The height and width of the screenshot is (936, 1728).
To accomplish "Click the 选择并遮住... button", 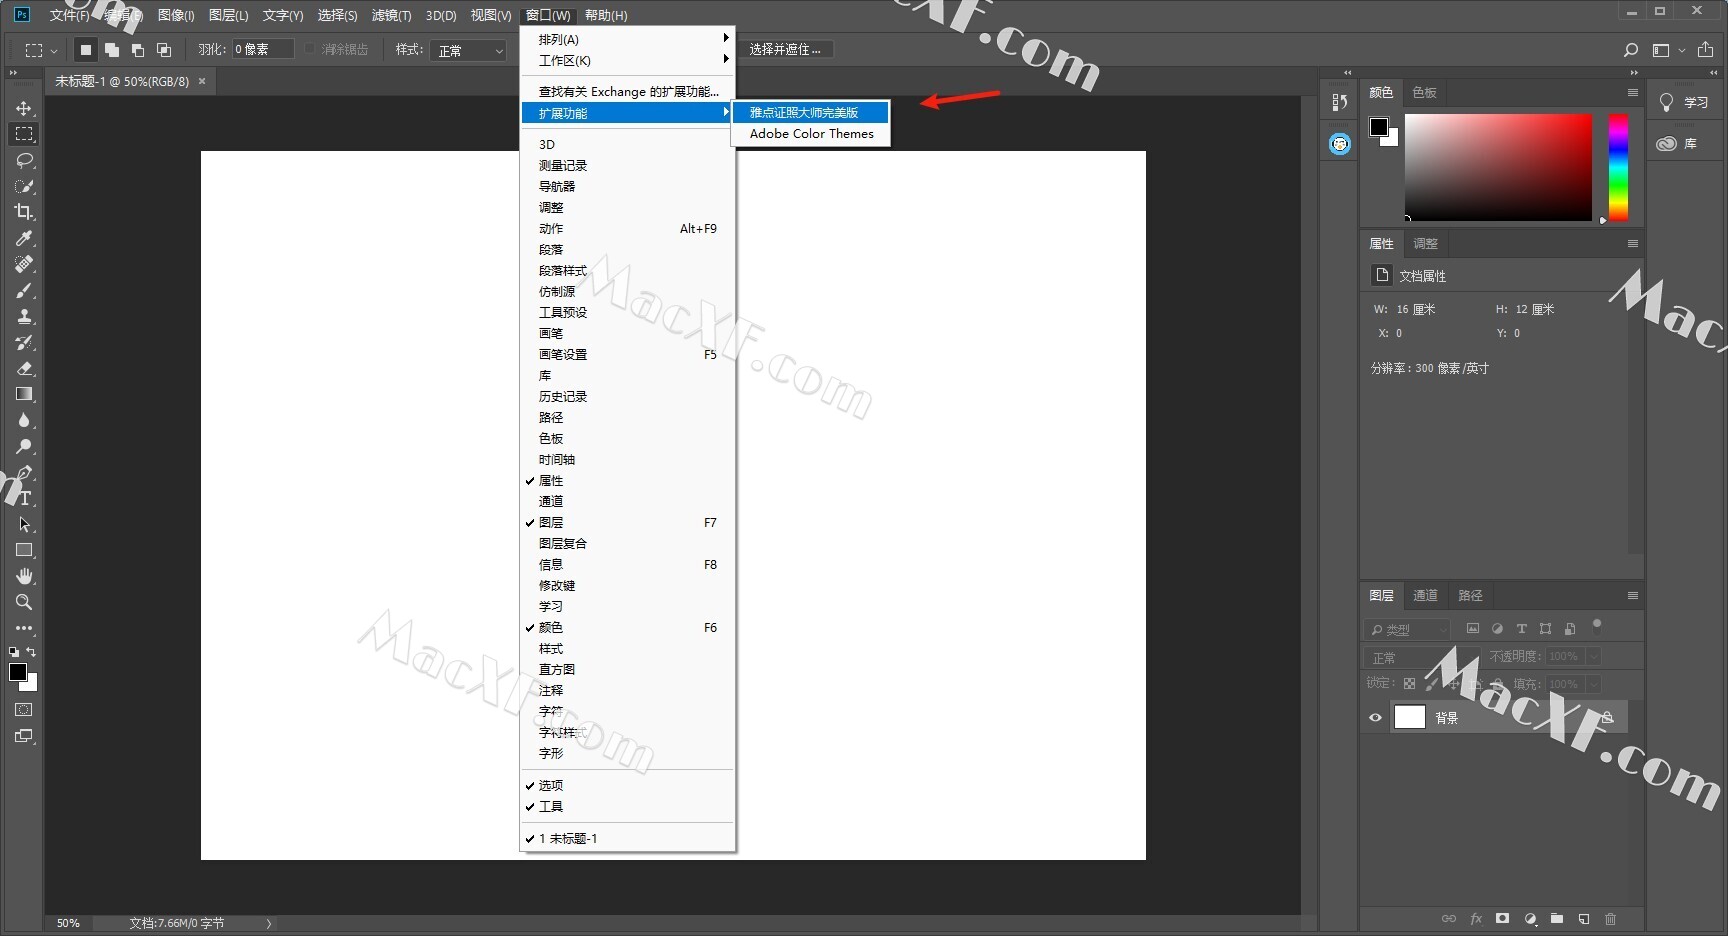I will click(x=785, y=49).
